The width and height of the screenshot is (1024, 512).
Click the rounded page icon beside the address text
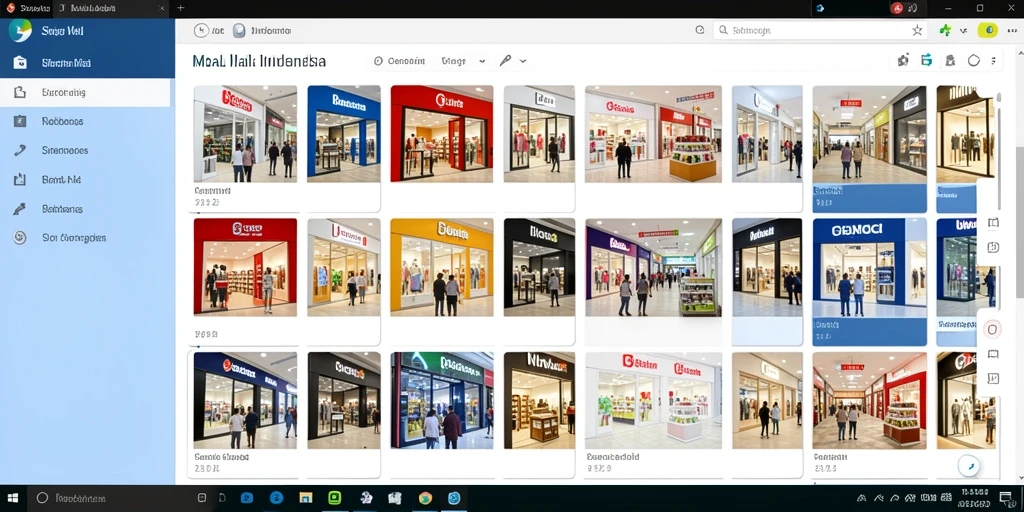pyautogui.click(x=239, y=30)
